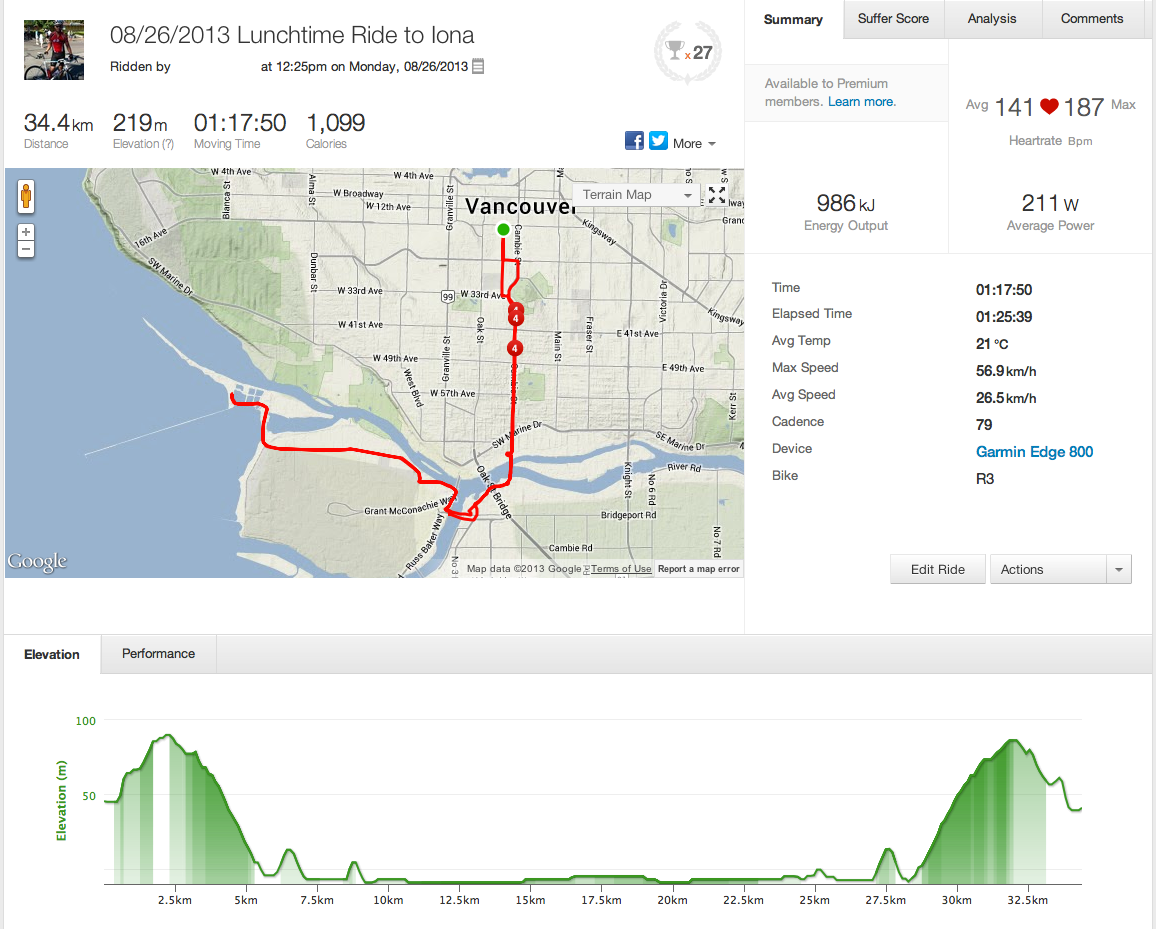Click the notes icon beside ride date
Screen dimensions: 1156x929
[x=478, y=67]
